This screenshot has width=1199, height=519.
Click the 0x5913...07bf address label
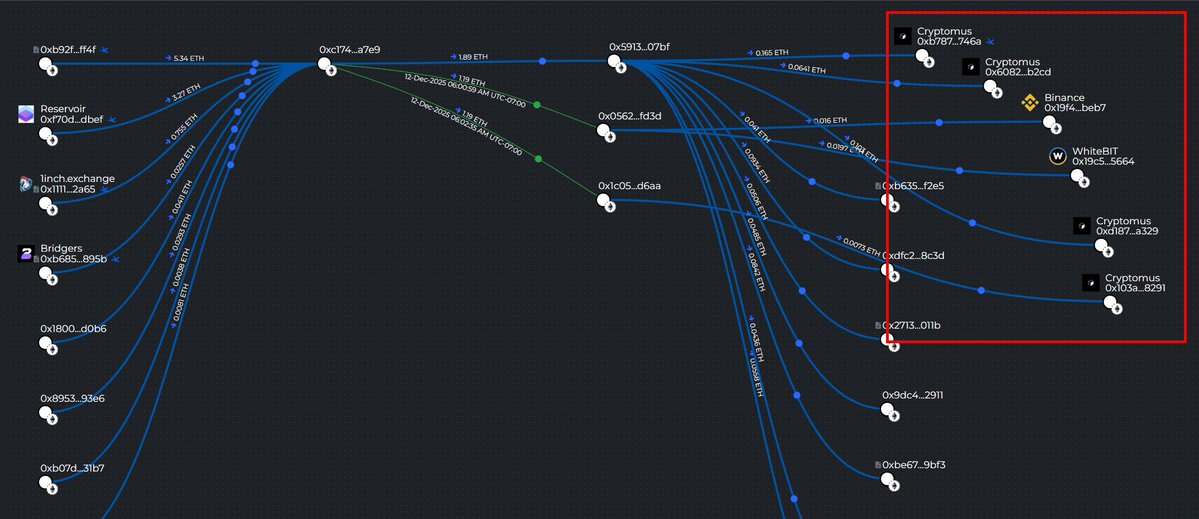click(639, 47)
